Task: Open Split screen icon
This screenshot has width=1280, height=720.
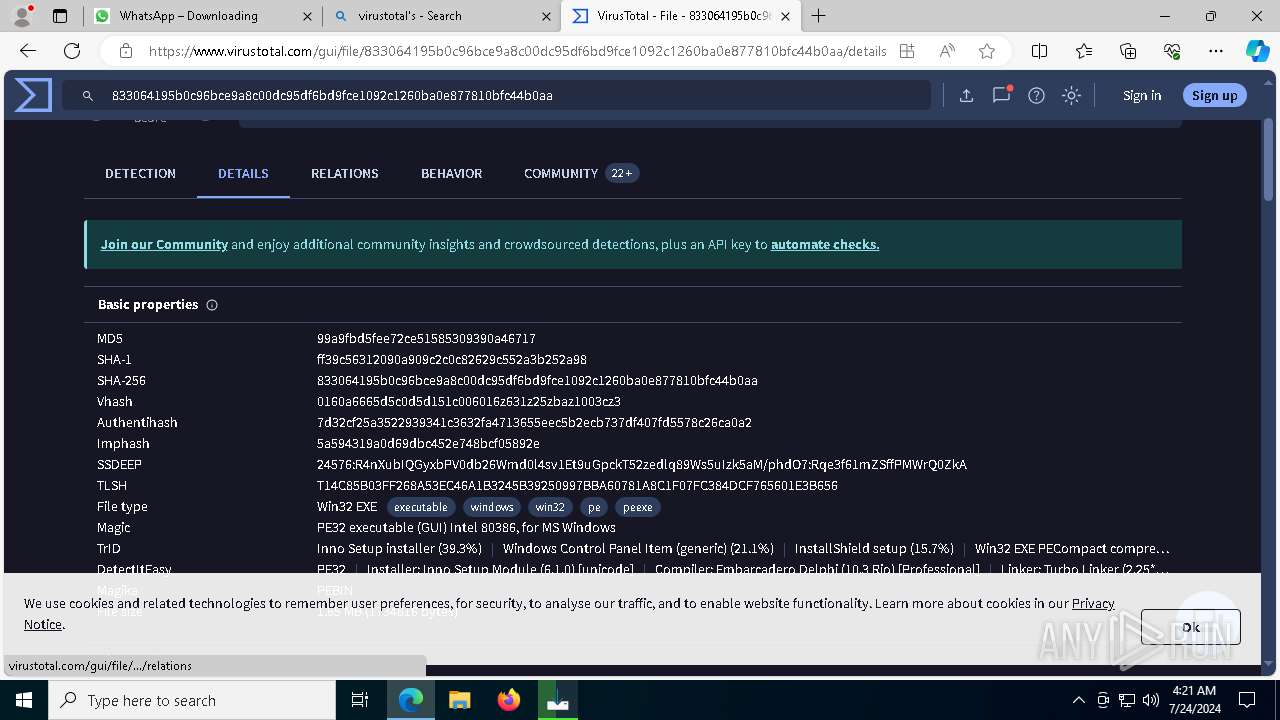Action: (1039, 51)
